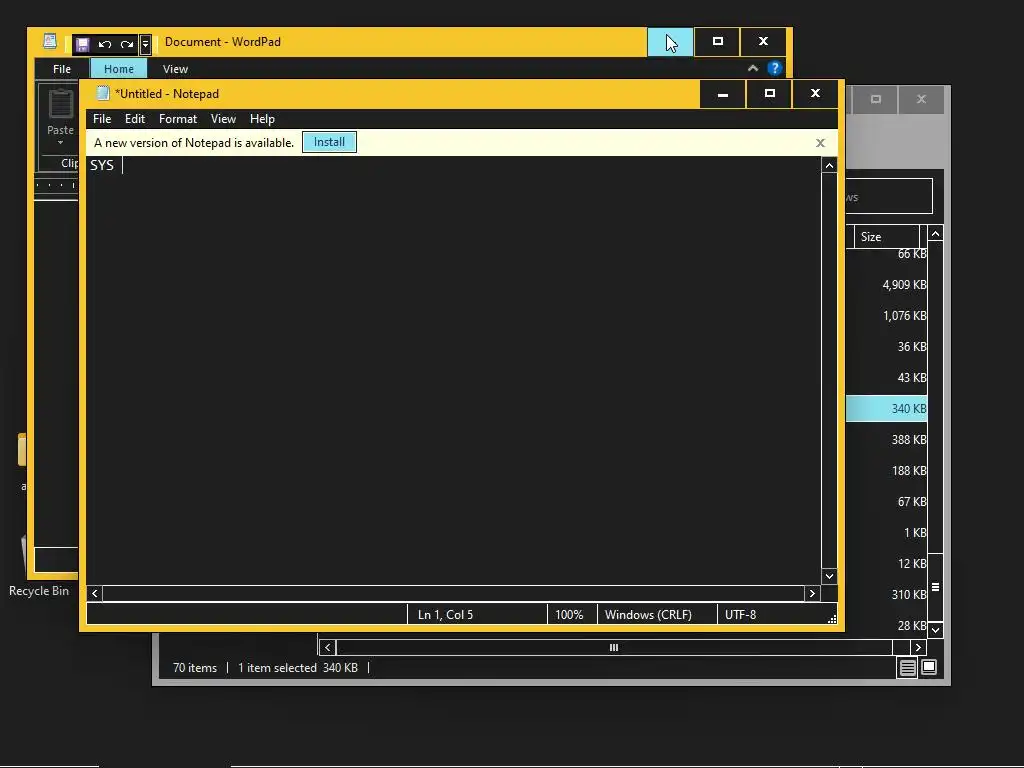Select the 310 KB file row in Explorer
The image size is (1024, 768).
pos(886,595)
